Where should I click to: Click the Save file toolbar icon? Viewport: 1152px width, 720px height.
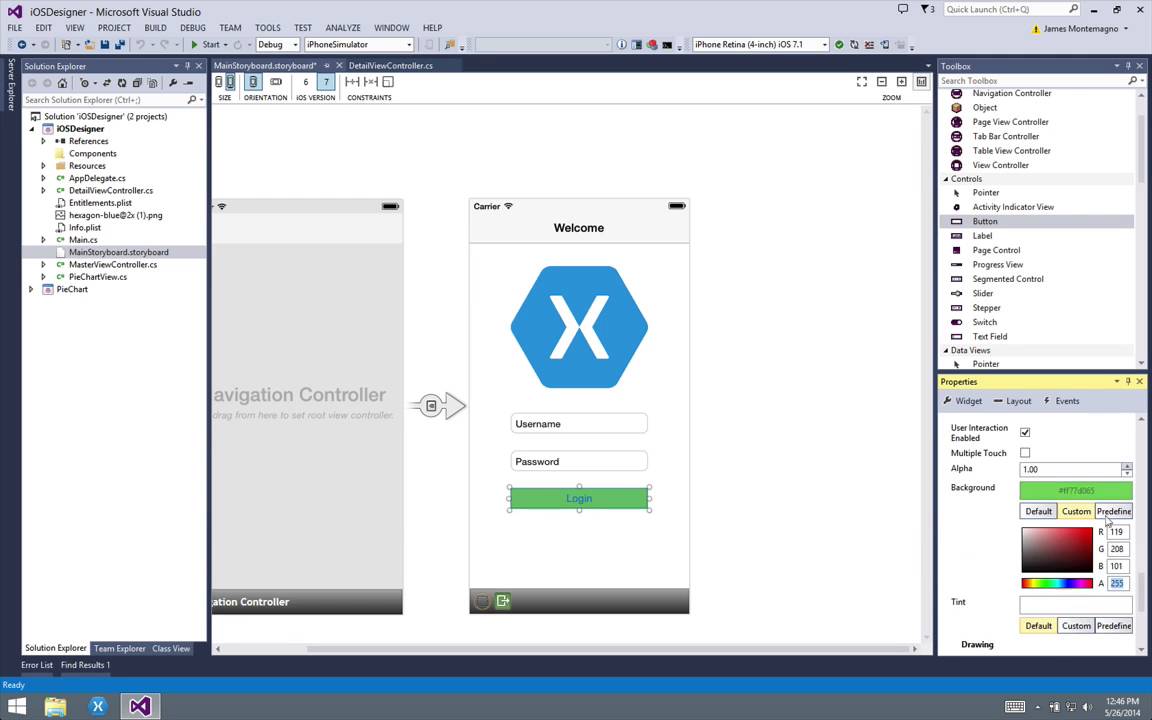104,45
